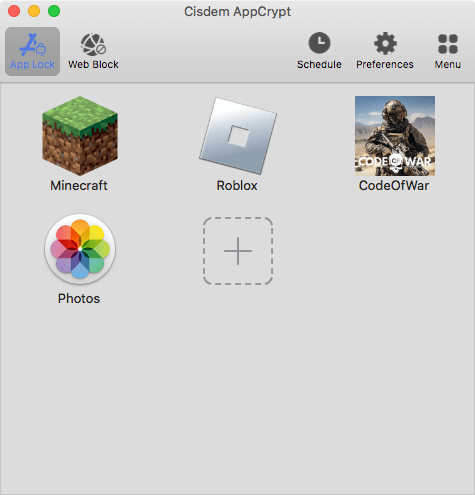This screenshot has height=495, width=475.
Task: Click the Schedule text label
Action: [x=319, y=64]
